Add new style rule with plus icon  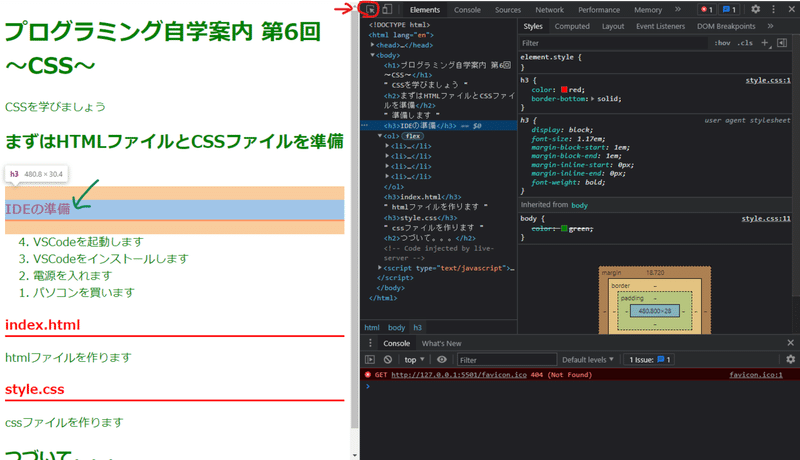pyautogui.click(x=765, y=43)
